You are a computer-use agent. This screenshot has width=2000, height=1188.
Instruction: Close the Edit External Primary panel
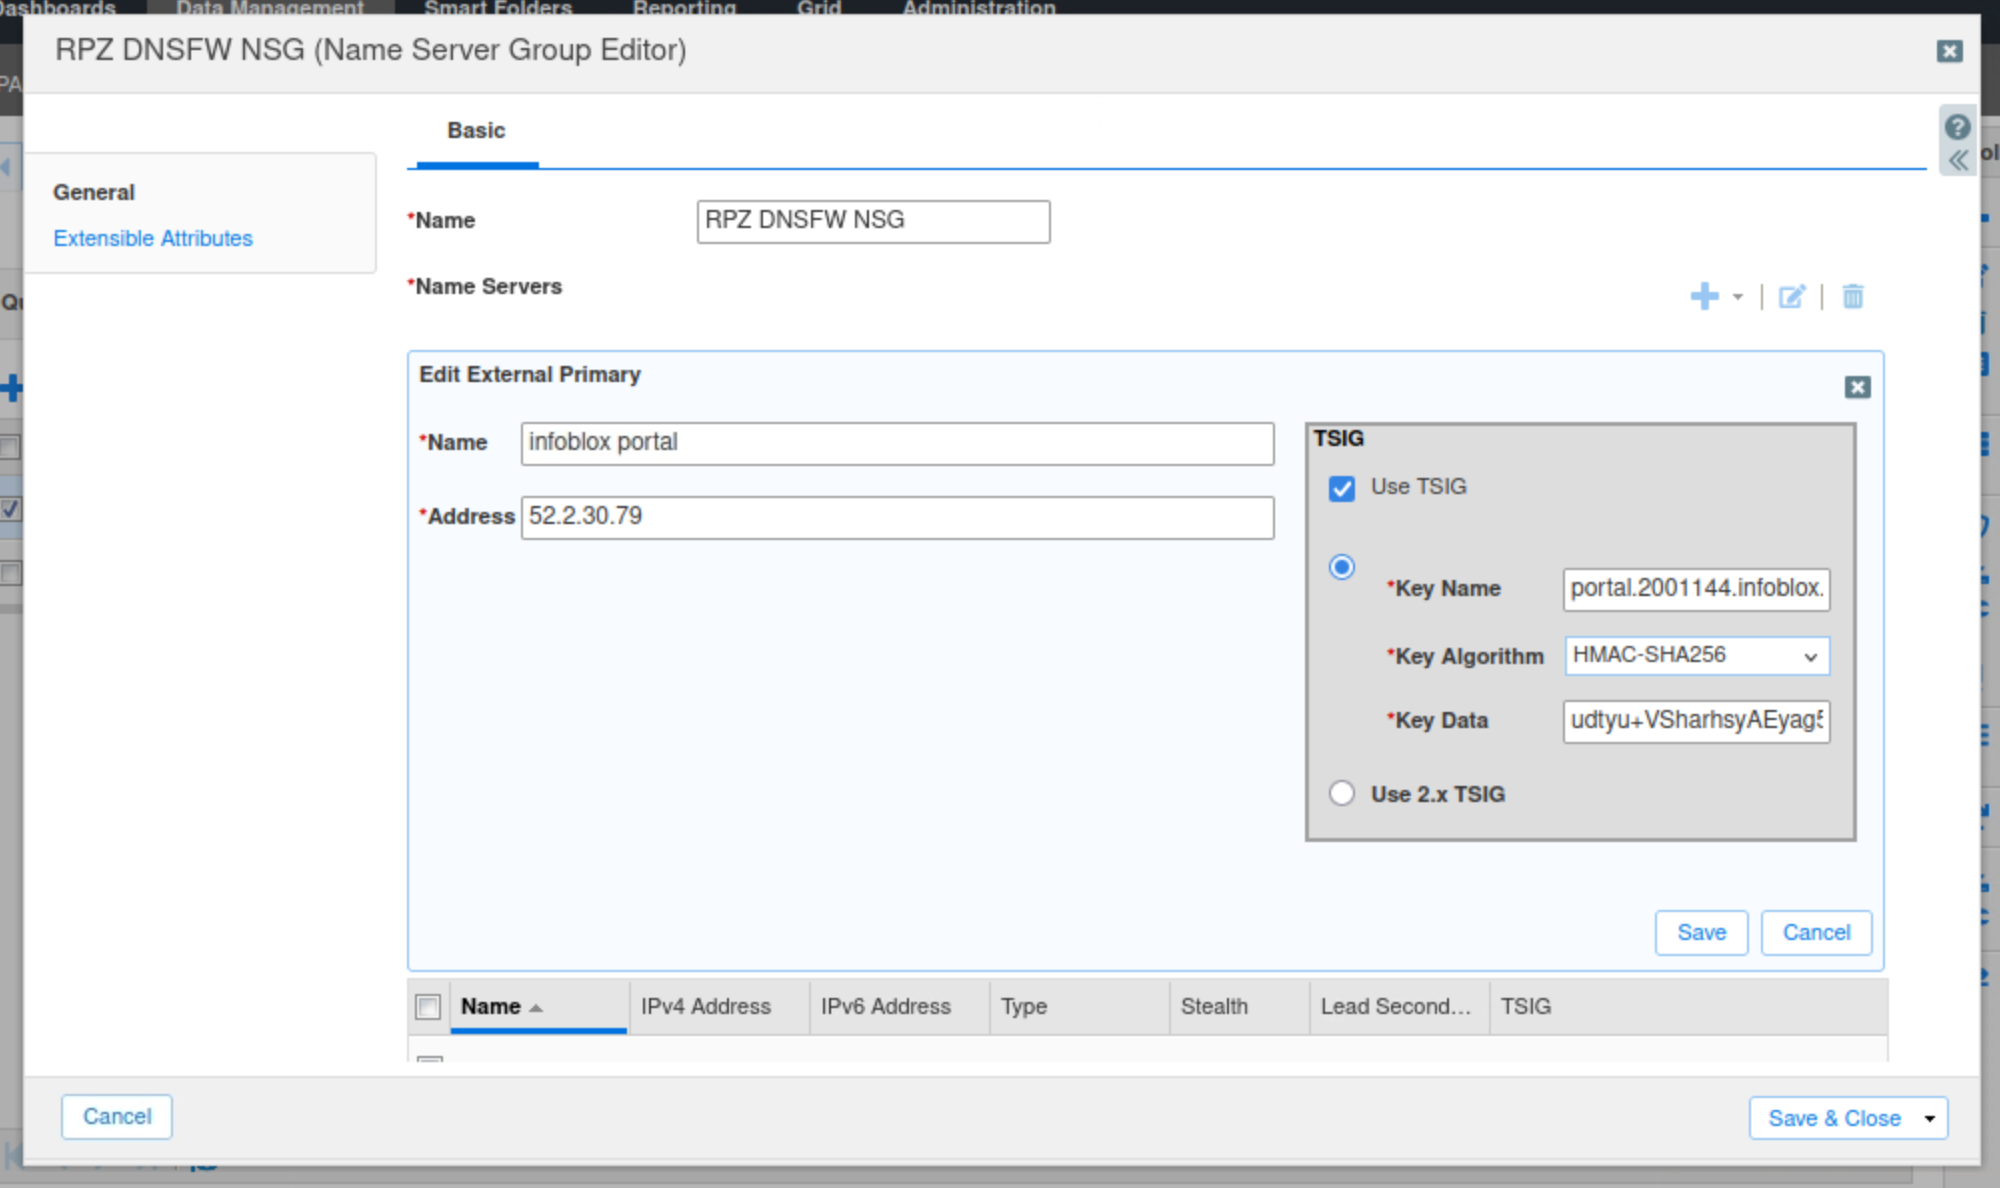1857,387
